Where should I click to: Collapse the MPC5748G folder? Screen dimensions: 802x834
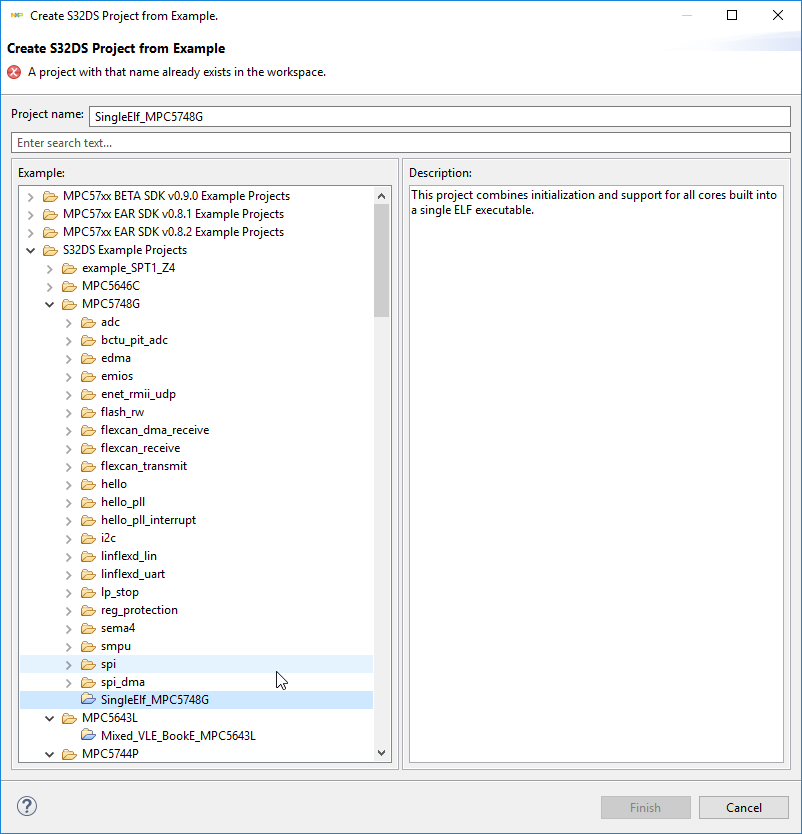pos(49,304)
